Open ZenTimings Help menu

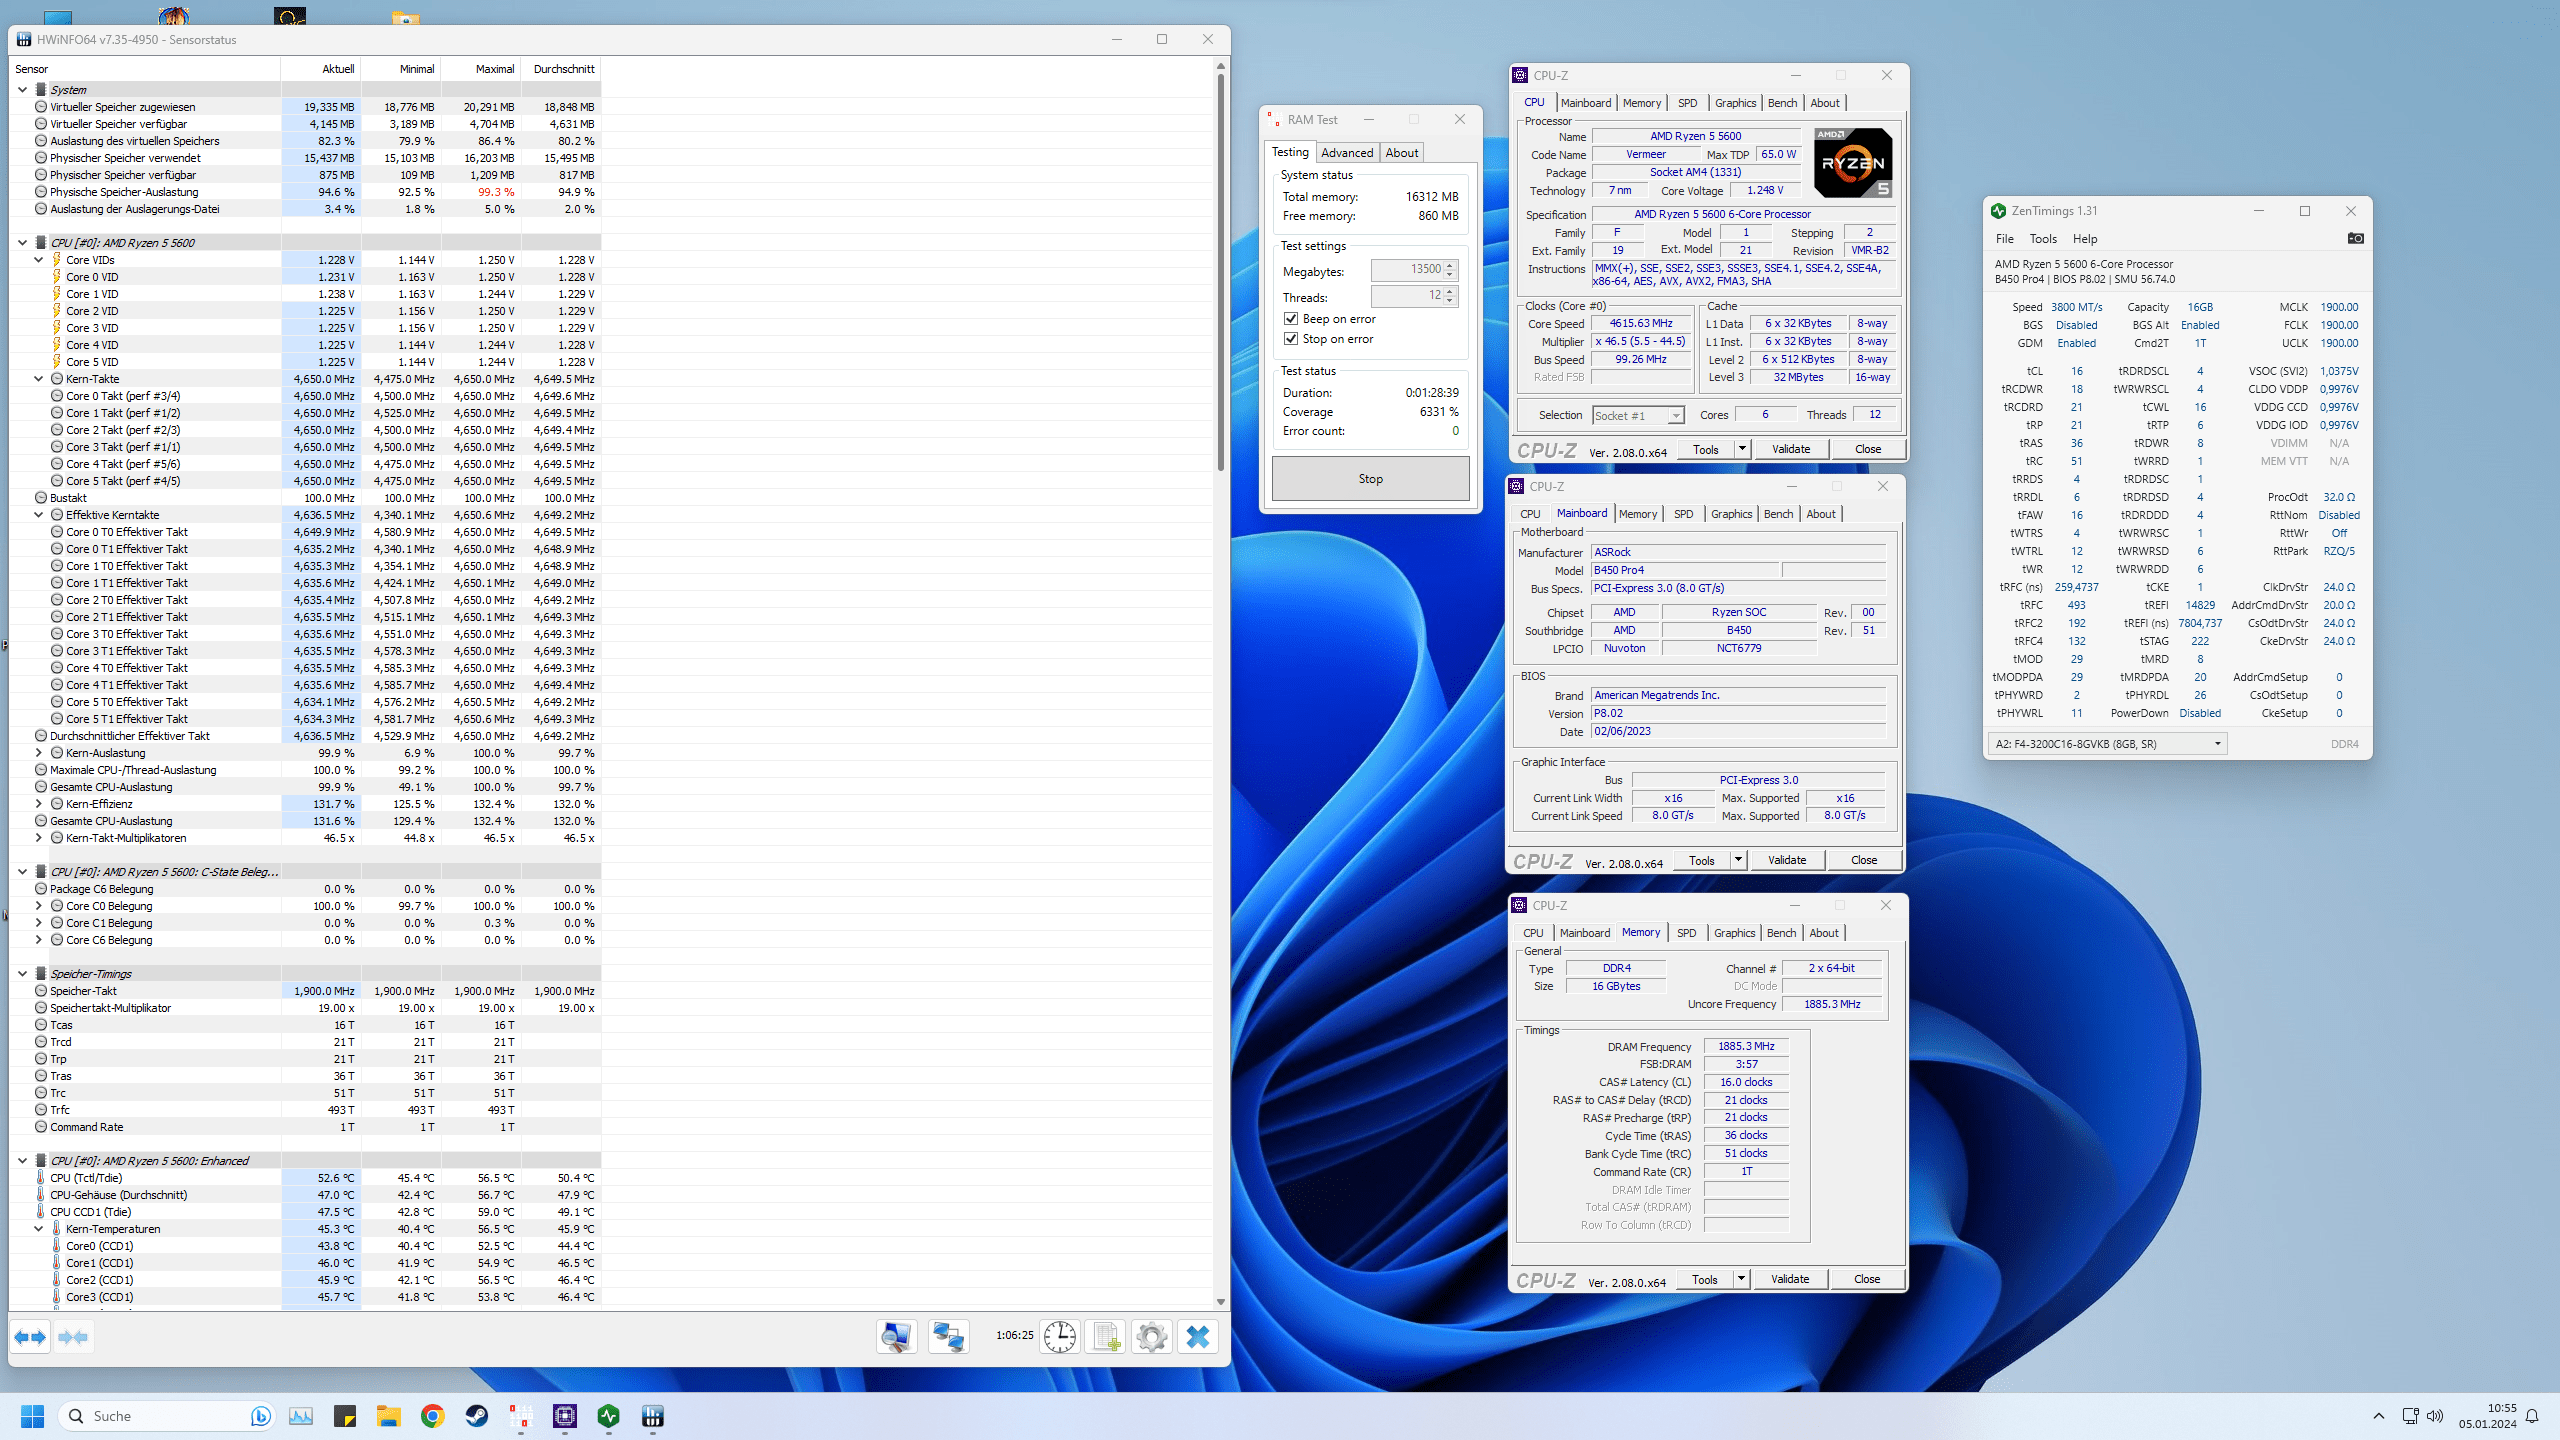coord(2085,239)
